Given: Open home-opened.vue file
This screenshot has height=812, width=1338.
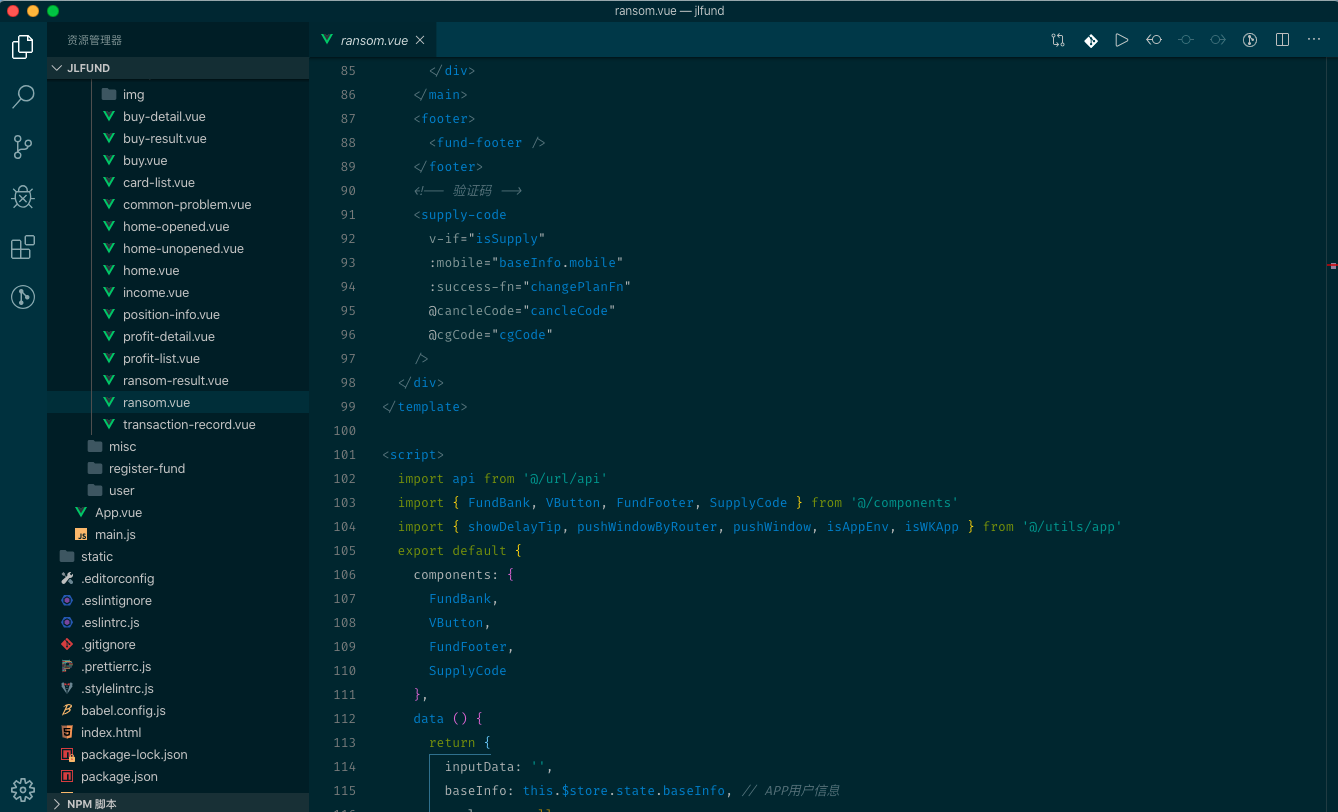Looking at the screenshot, I should (176, 226).
